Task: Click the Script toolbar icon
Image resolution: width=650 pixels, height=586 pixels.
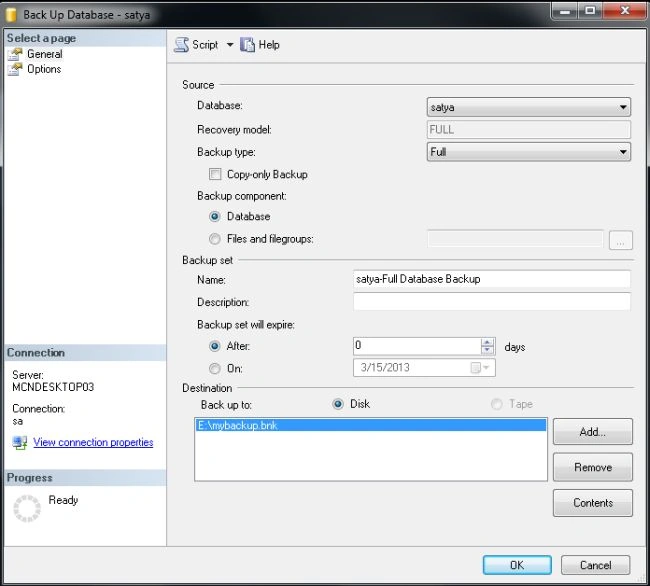Action: [x=181, y=44]
